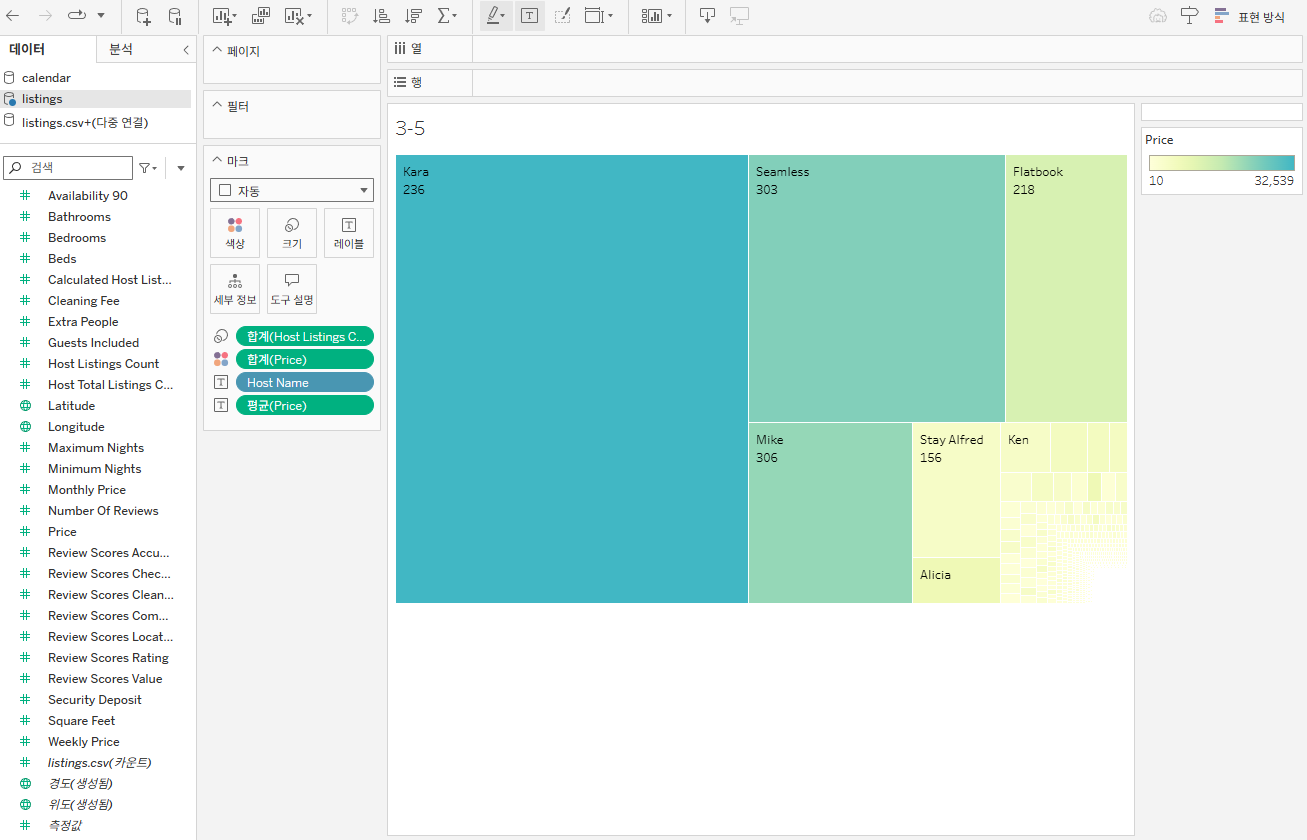Image resolution: width=1307 pixels, height=840 pixels.
Task: Click the back arrow in the toolbar
Action: pyautogui.click(x=13, y=16)
